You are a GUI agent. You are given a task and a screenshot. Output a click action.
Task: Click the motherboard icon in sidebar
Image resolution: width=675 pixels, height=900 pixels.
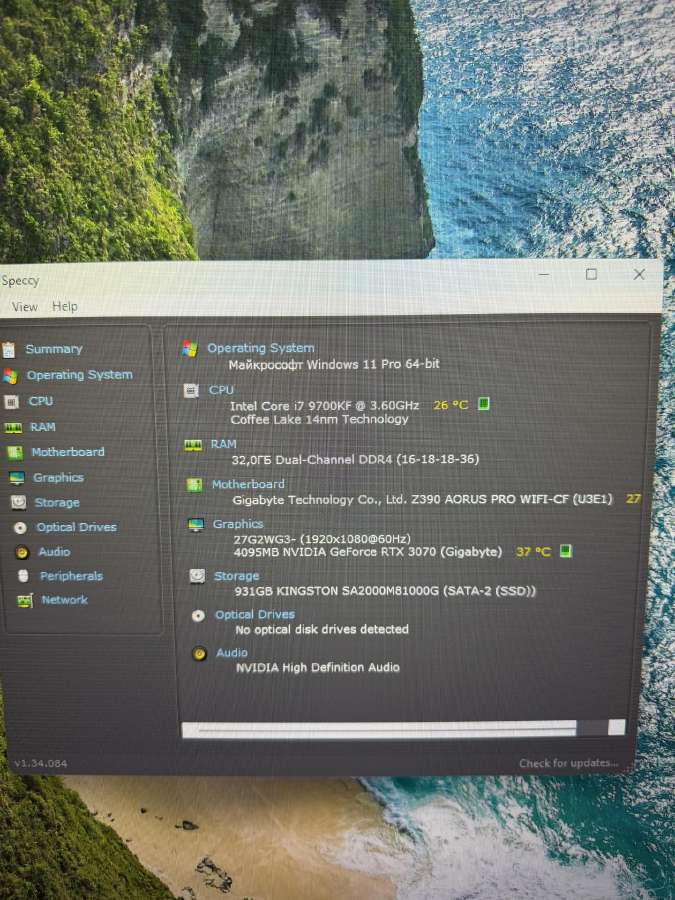[15, 453]
